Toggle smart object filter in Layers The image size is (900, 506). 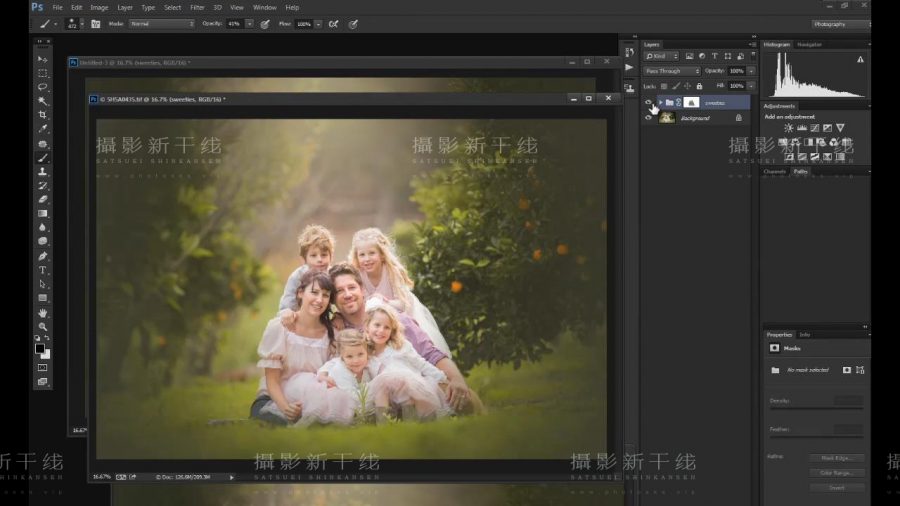pos(740,56)
